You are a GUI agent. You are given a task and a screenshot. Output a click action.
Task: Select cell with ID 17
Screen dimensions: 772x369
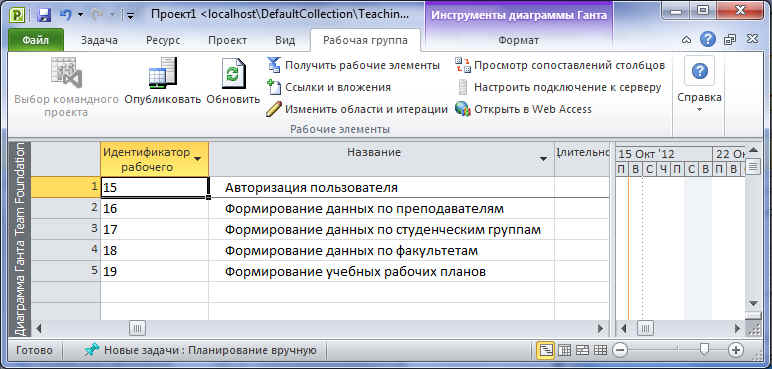155,230
